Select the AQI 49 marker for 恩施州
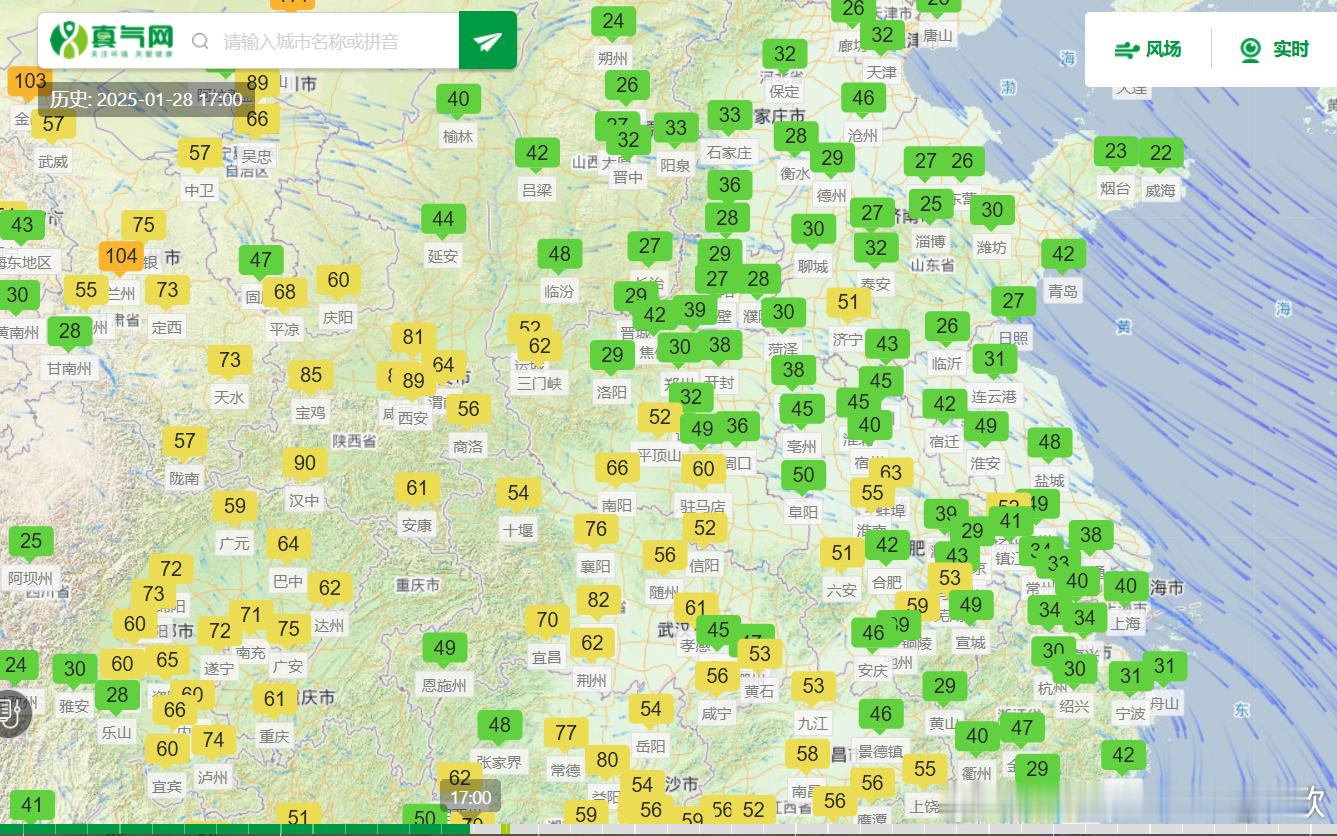 445,648
